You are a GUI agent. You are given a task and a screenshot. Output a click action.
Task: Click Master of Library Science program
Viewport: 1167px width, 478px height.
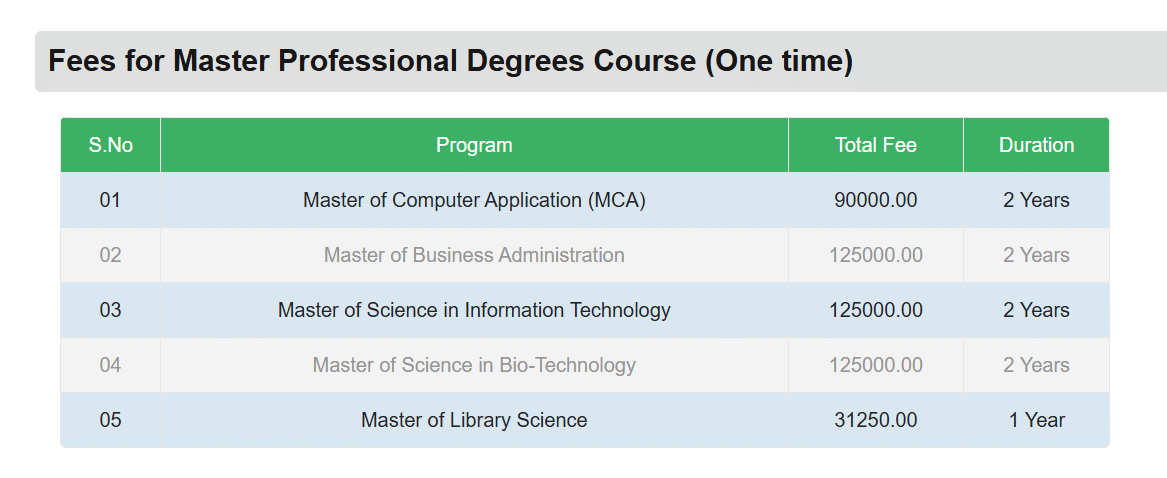(x=474, y=420)
